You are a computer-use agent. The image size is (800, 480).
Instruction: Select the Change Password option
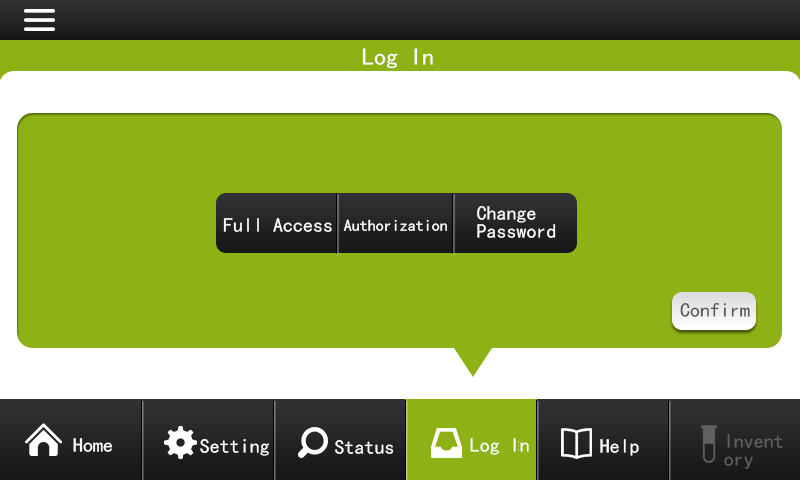[x=515, y=223]
